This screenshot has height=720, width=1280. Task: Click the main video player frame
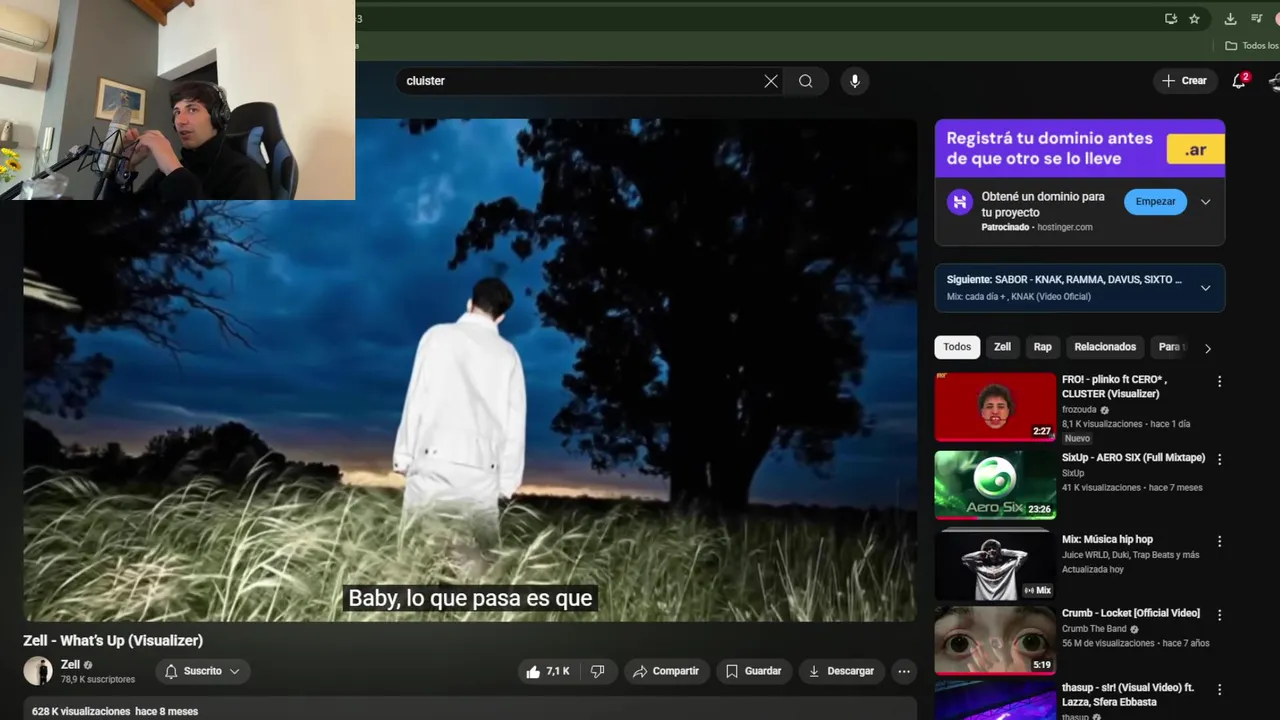[470, 370]
